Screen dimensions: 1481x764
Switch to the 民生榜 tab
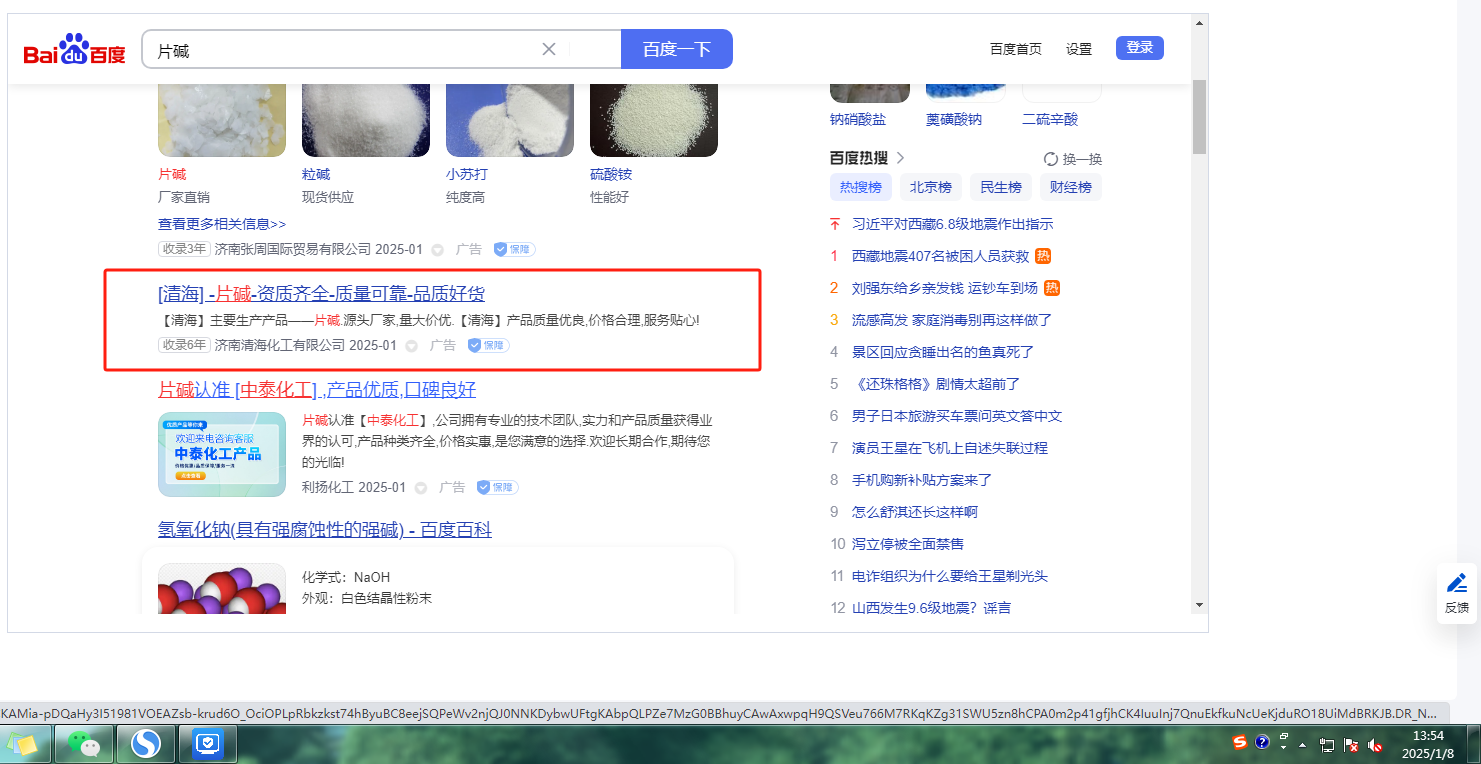pos(1001,187)
